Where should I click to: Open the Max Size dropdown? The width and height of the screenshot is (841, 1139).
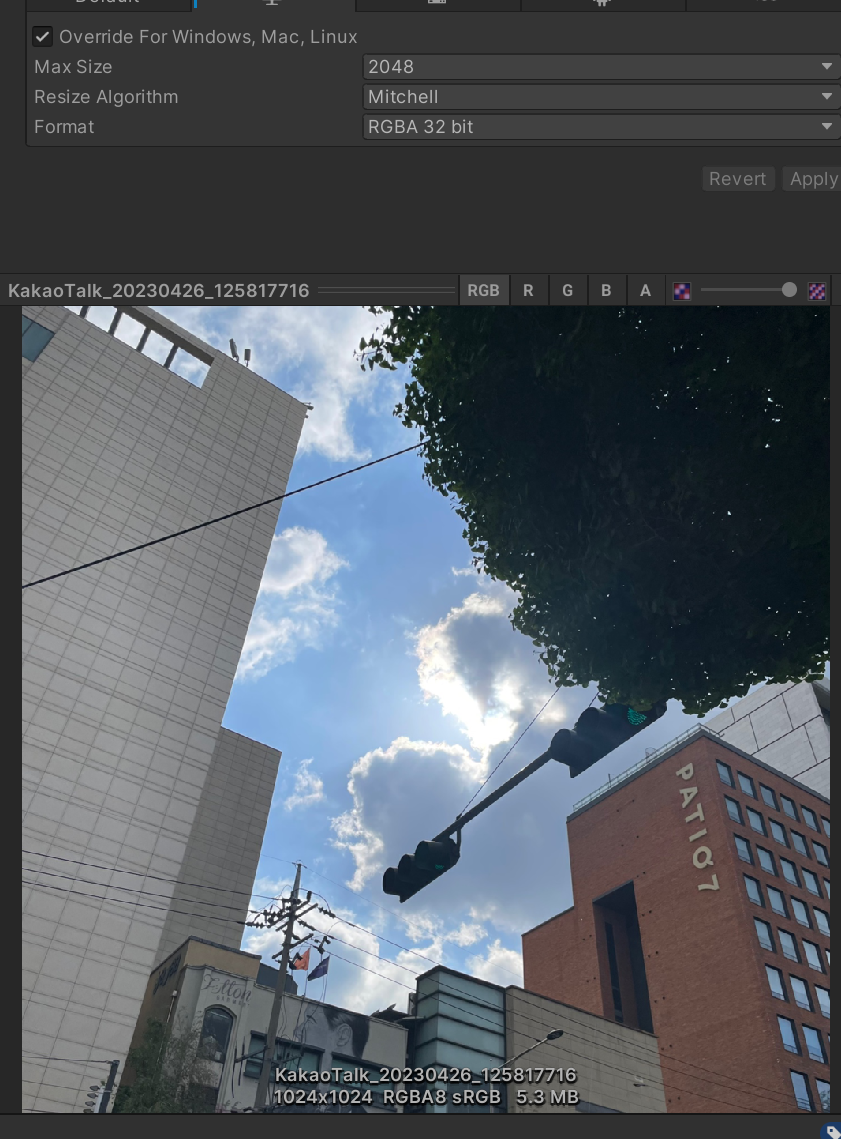point(601,67)
